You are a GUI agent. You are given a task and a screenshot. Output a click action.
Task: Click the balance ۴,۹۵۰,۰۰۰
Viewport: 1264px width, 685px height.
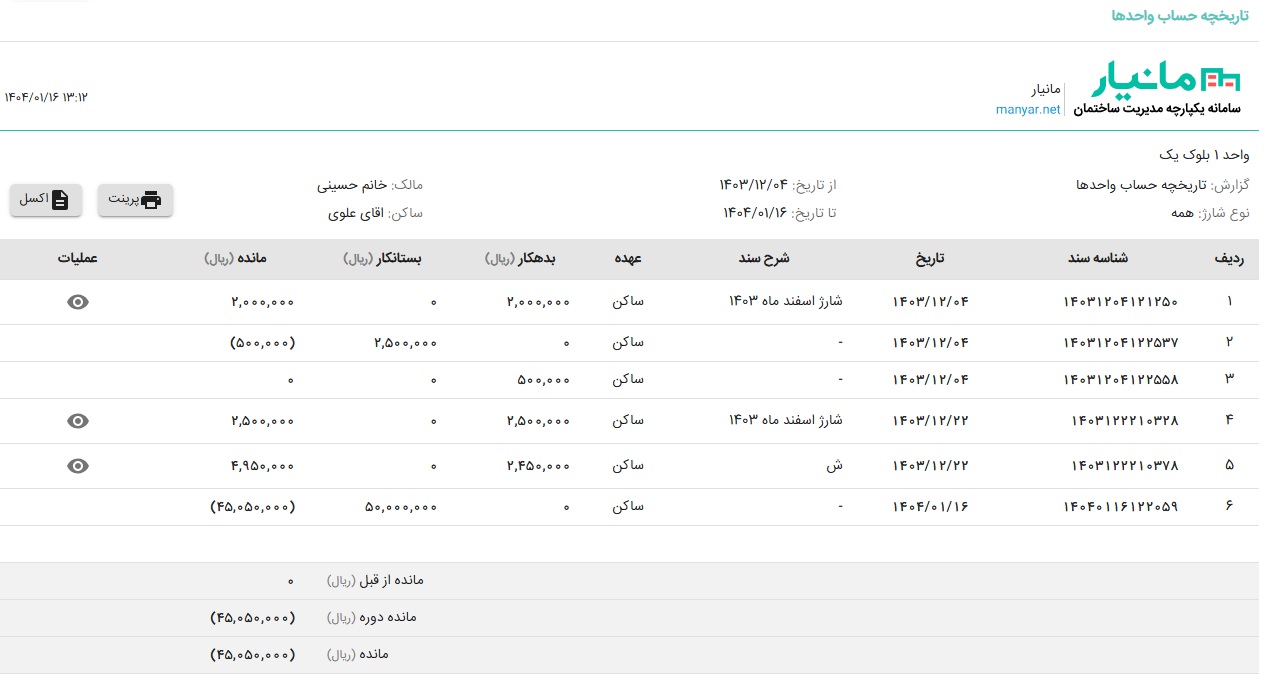262,466
